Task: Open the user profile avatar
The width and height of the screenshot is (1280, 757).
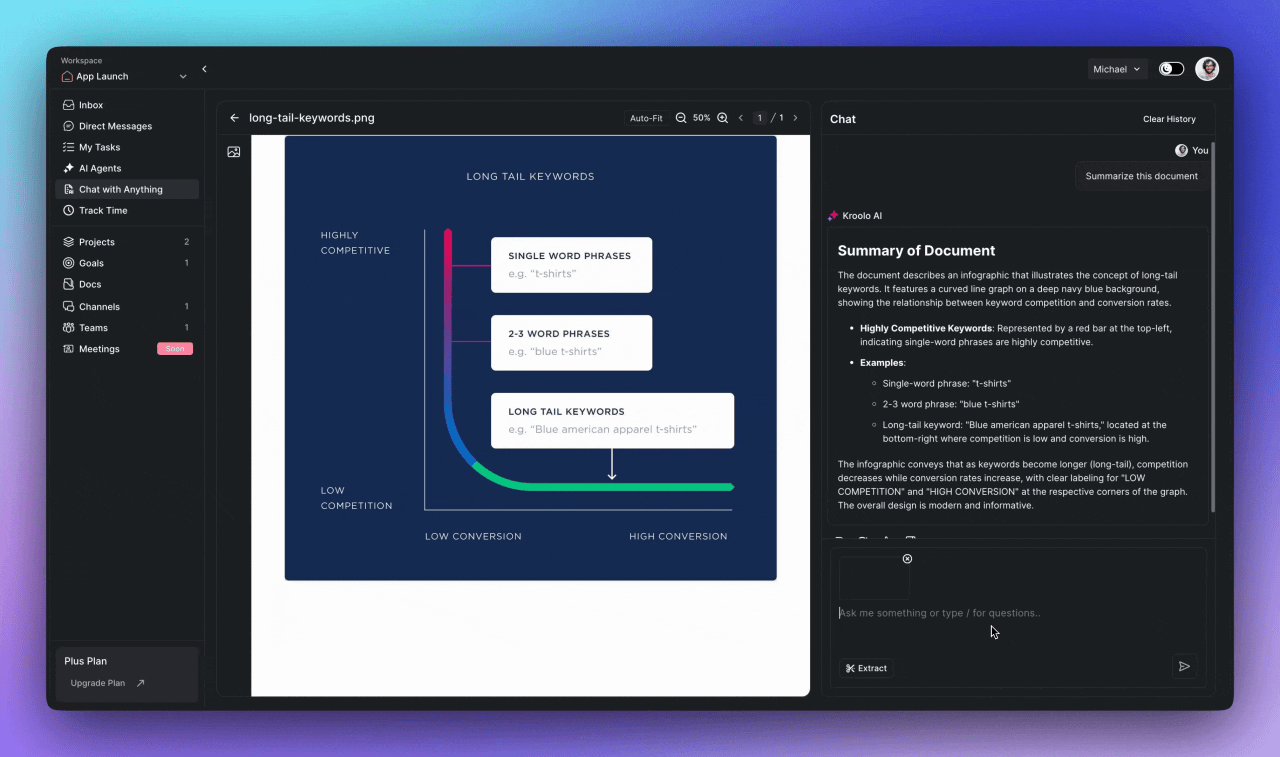Action: pyautogui.click(x=1207, y=69)
